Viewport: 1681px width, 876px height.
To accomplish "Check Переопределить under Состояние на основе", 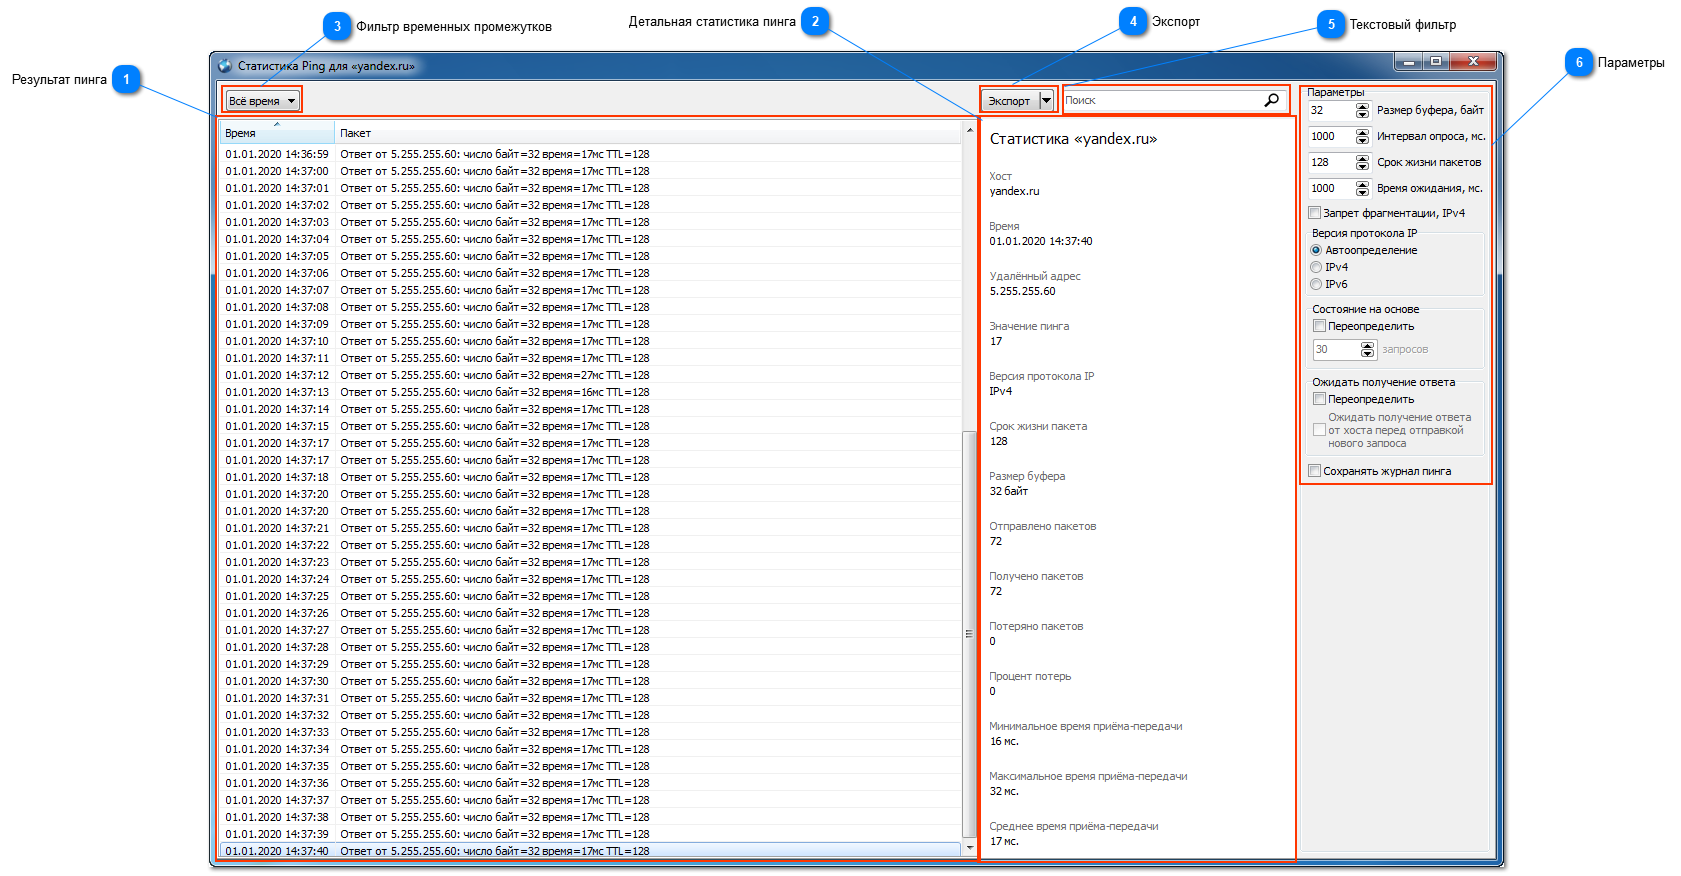I will (x=1319, y=326).
